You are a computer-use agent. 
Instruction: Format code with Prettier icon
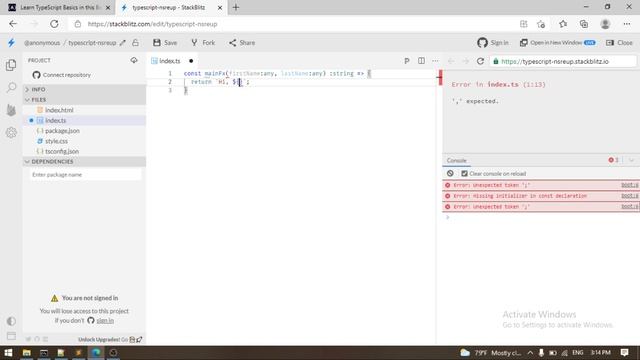click(407, 61)
